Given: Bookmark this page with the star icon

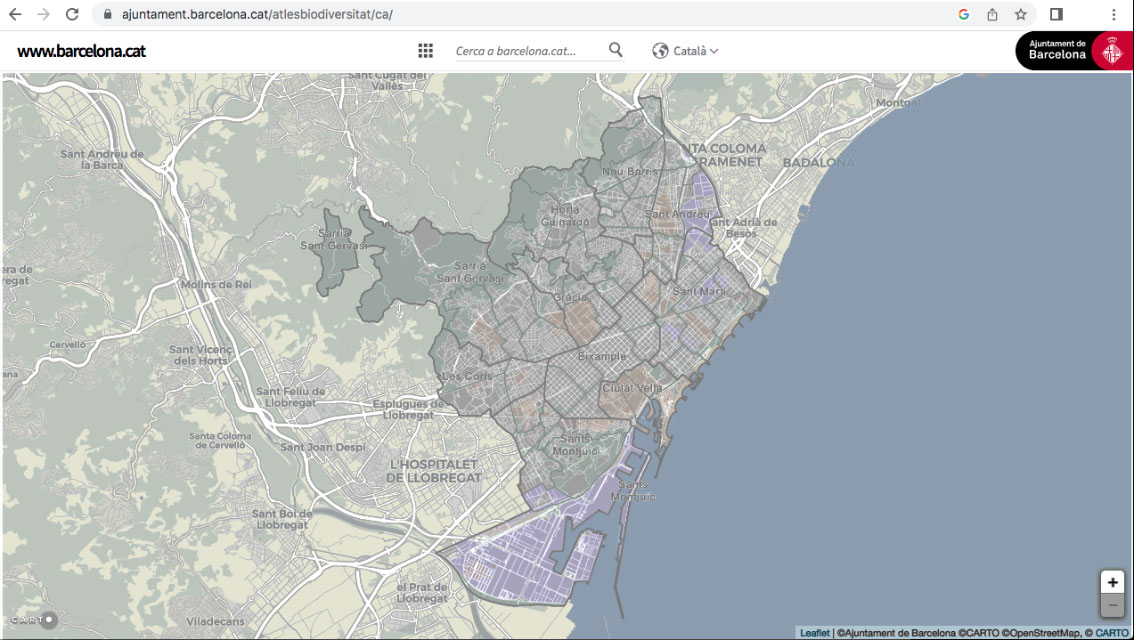Looking at the screenshot, I should (1021, 15).
